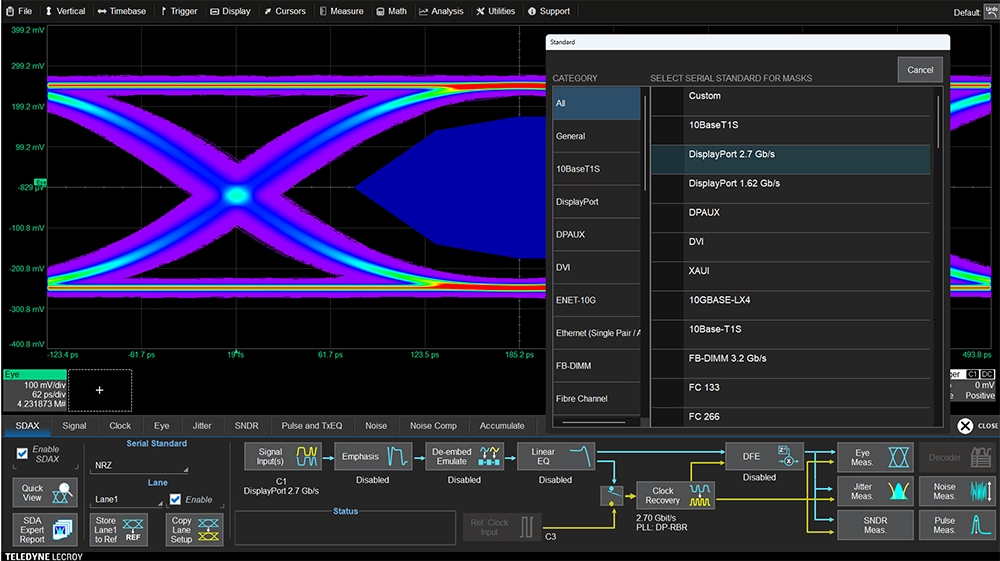The image size is (1000, 561).
Task: Choose the Custom serial standard
Action: (790, 101)
